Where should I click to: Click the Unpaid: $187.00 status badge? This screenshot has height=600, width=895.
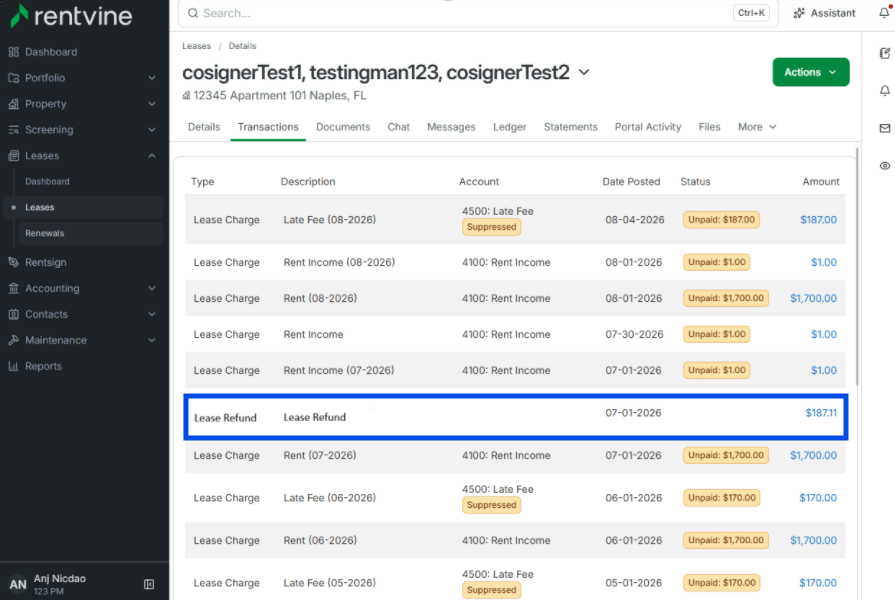tap(721, 220)
